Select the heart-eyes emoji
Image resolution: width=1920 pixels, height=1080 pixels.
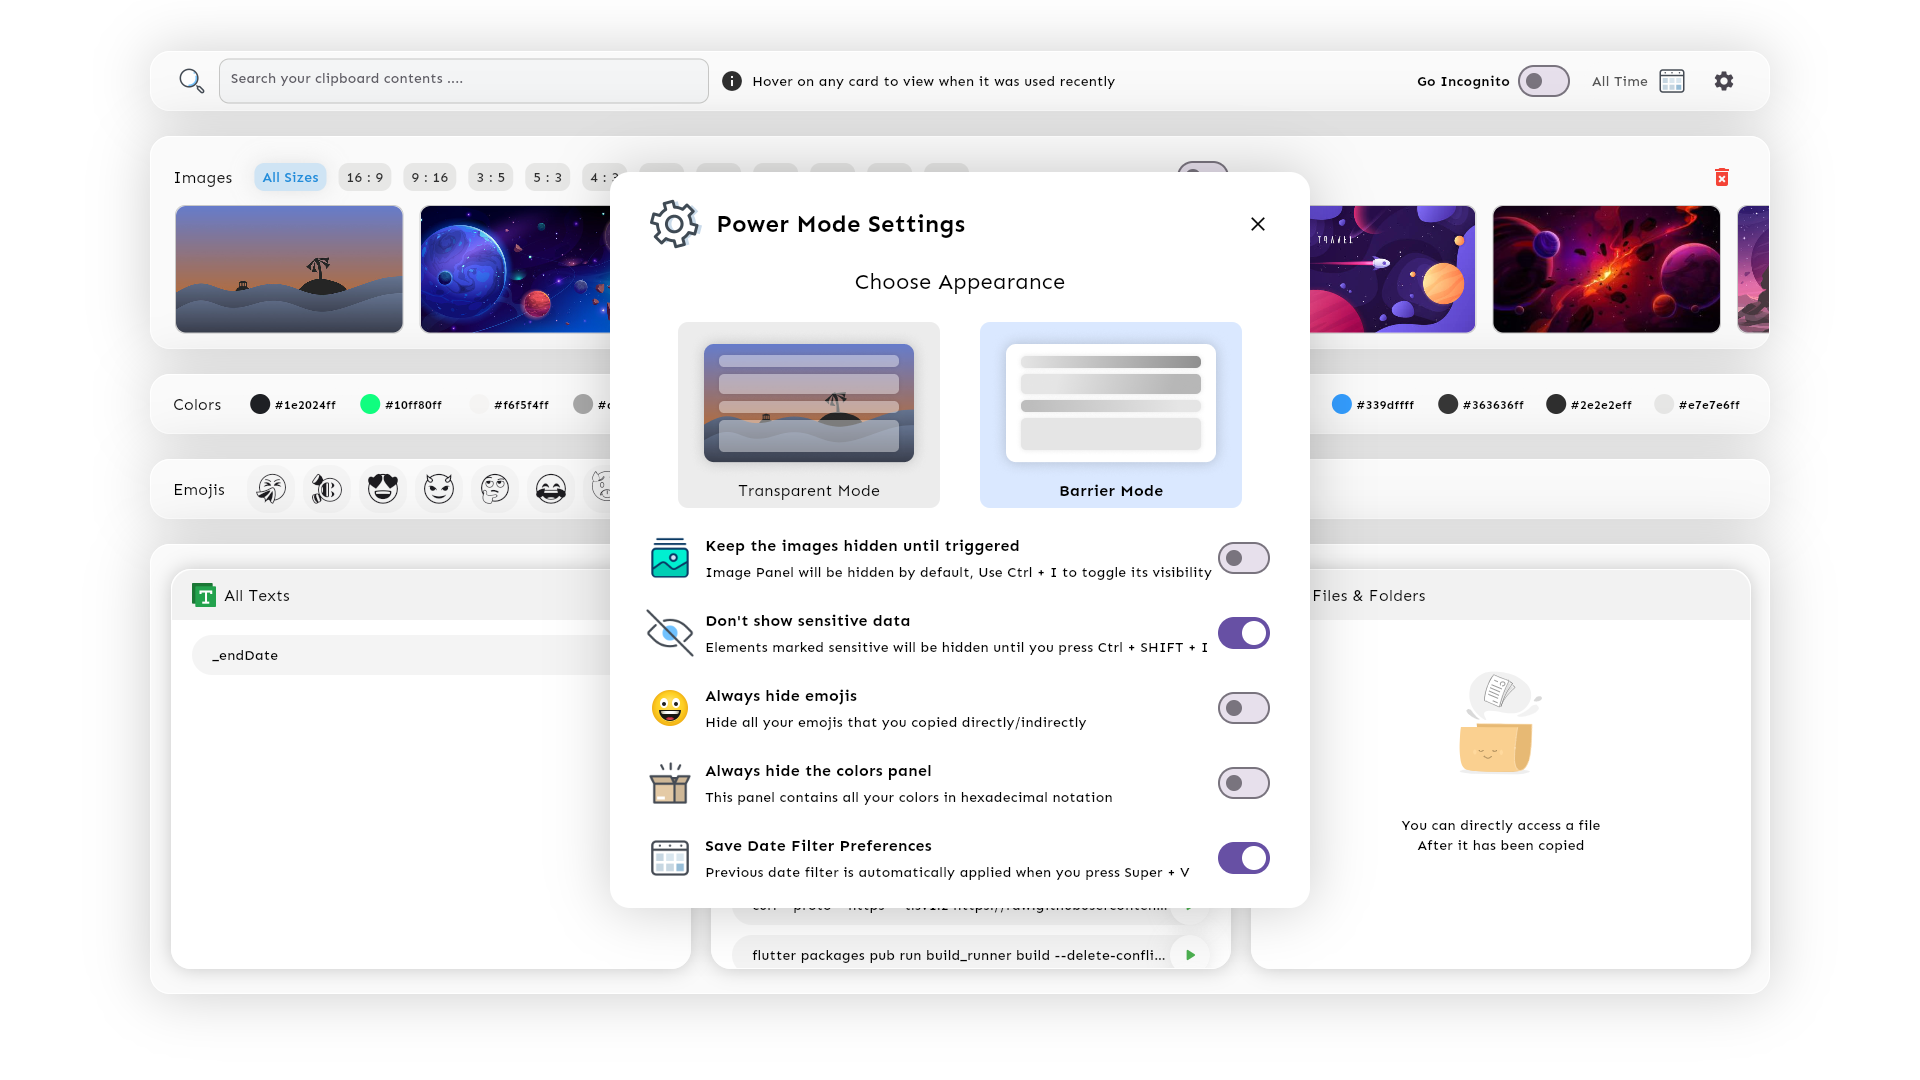pyautogui.click(x=383, y=489)
